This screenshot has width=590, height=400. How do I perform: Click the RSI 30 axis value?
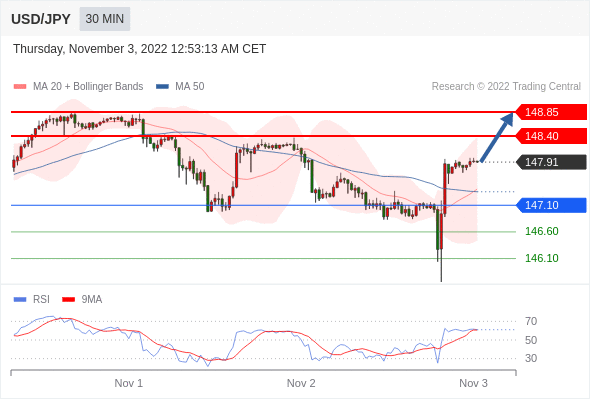(x=531, y=358)
